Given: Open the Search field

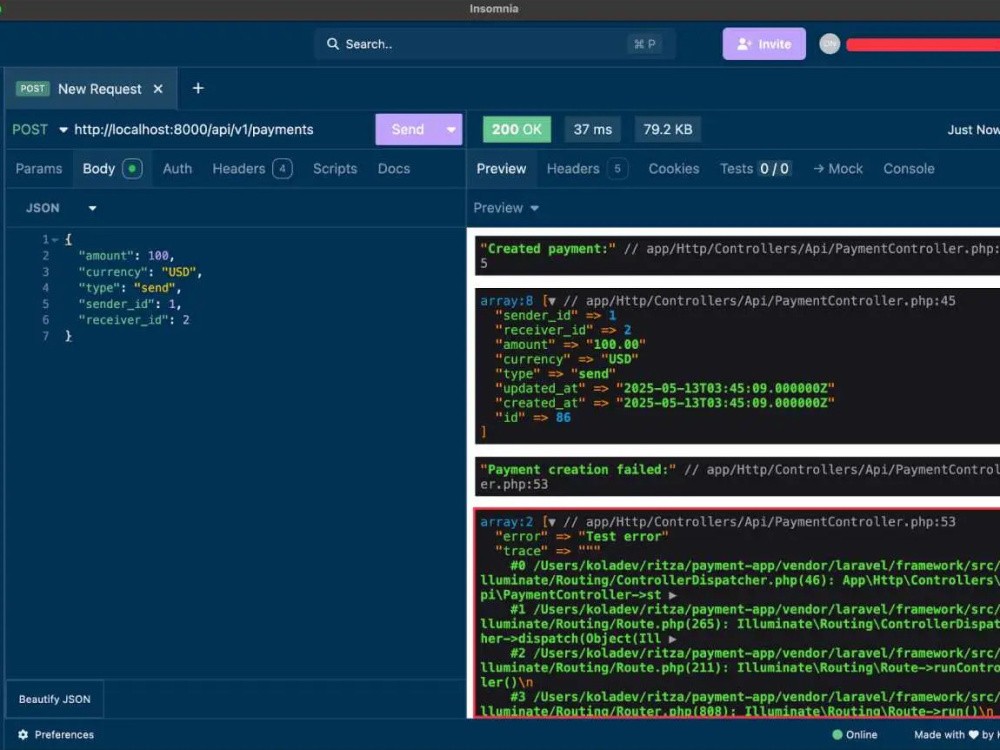Looking at the screenshot, I should click(x=494, y=44).
